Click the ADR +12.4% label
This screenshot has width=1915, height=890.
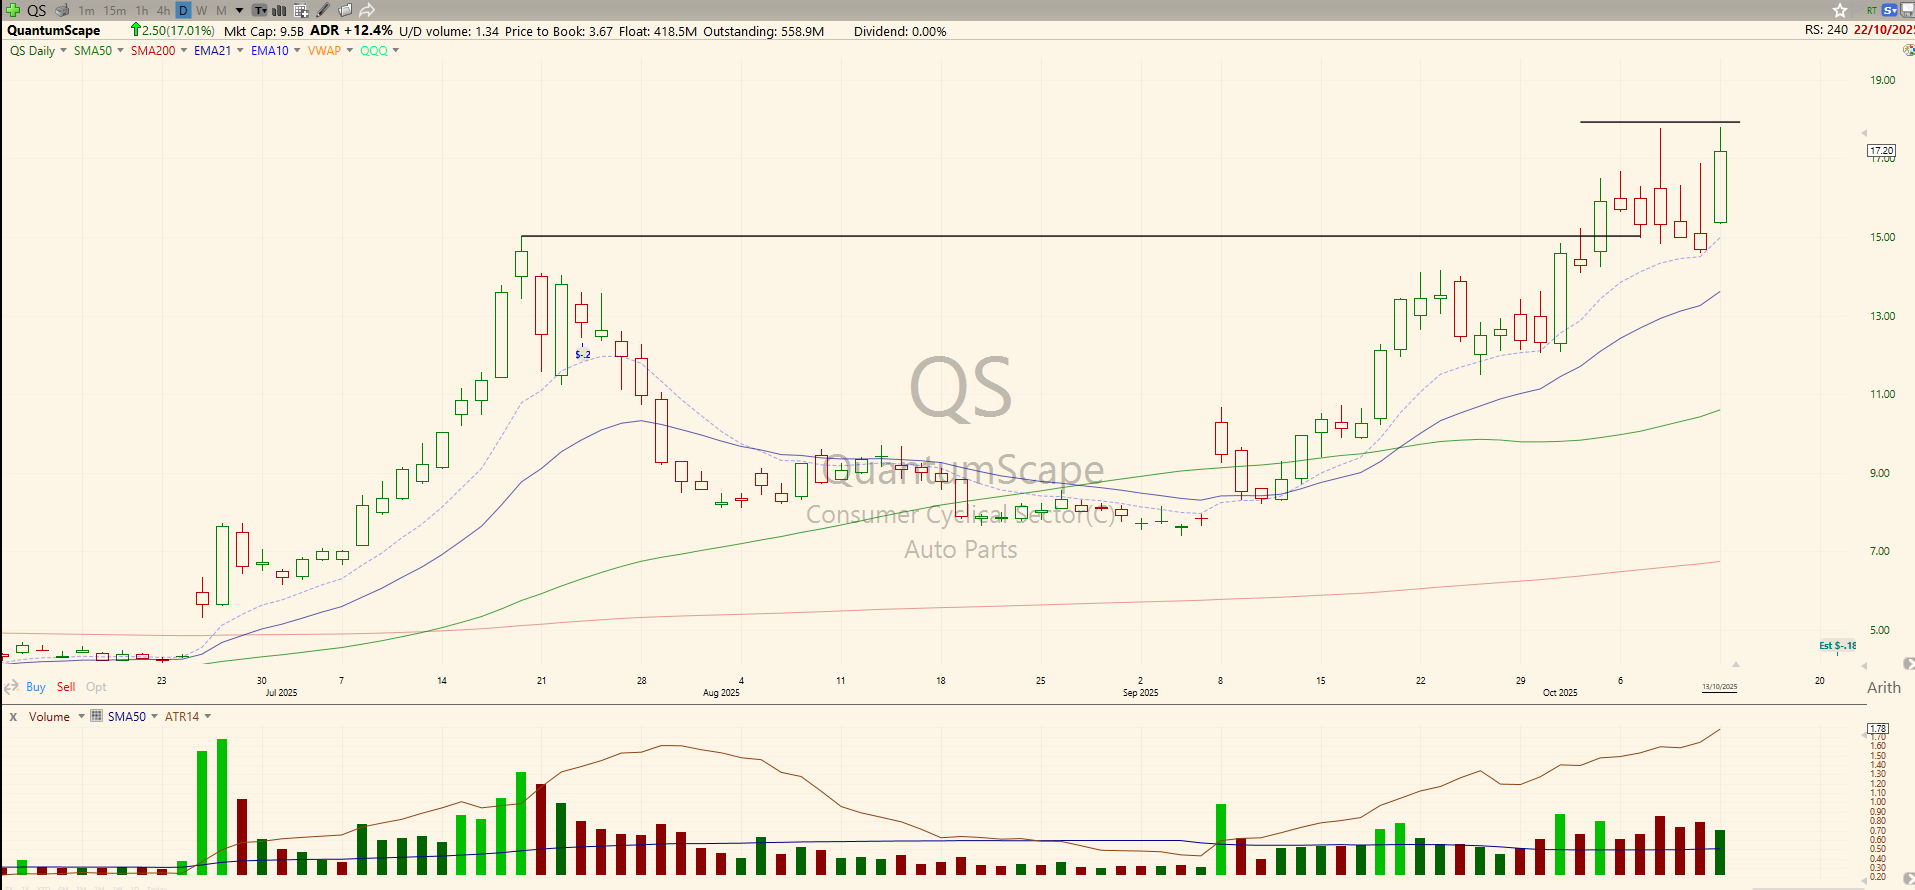click(x=351, y=31)
